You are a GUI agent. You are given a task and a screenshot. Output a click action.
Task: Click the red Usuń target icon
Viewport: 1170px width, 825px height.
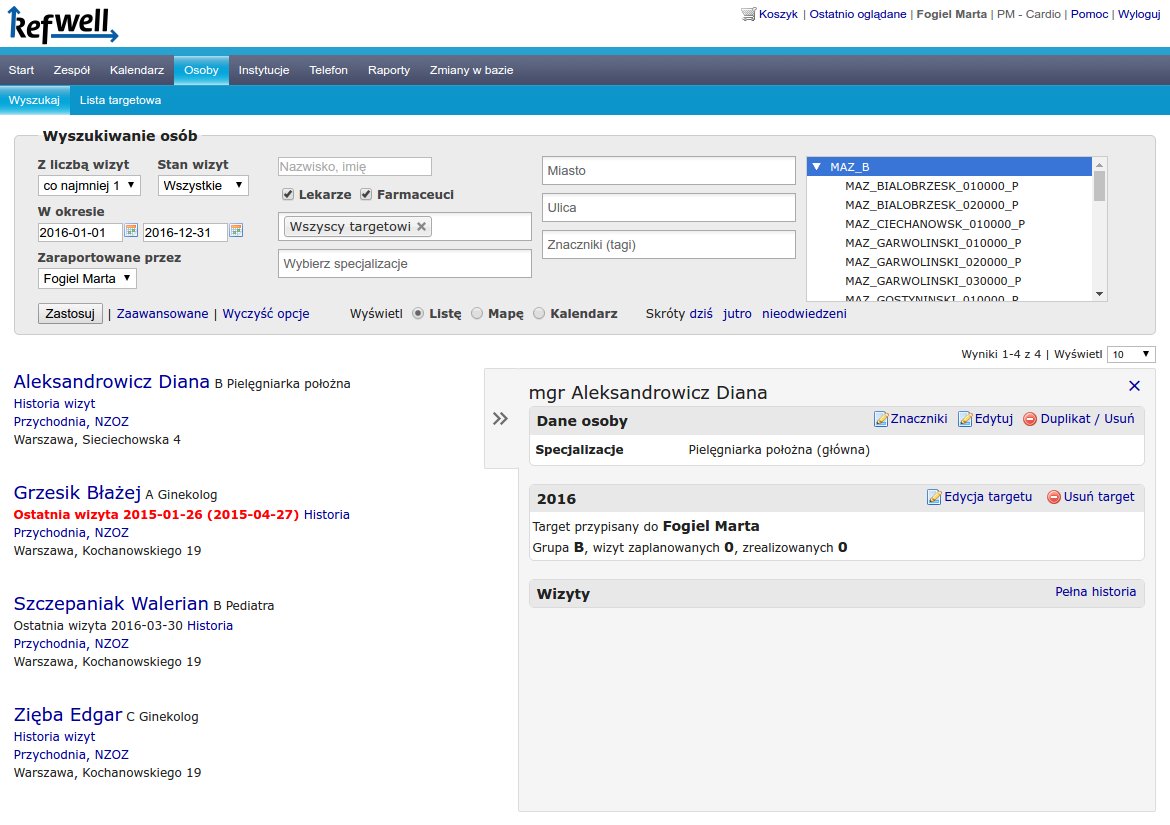click(x=1054, y=497)
